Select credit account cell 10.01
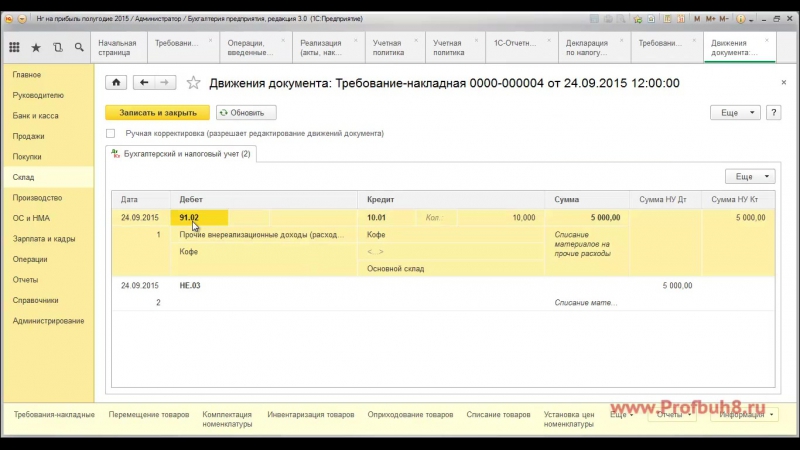Screen dimensions: 800x450 tap(387, 218)
